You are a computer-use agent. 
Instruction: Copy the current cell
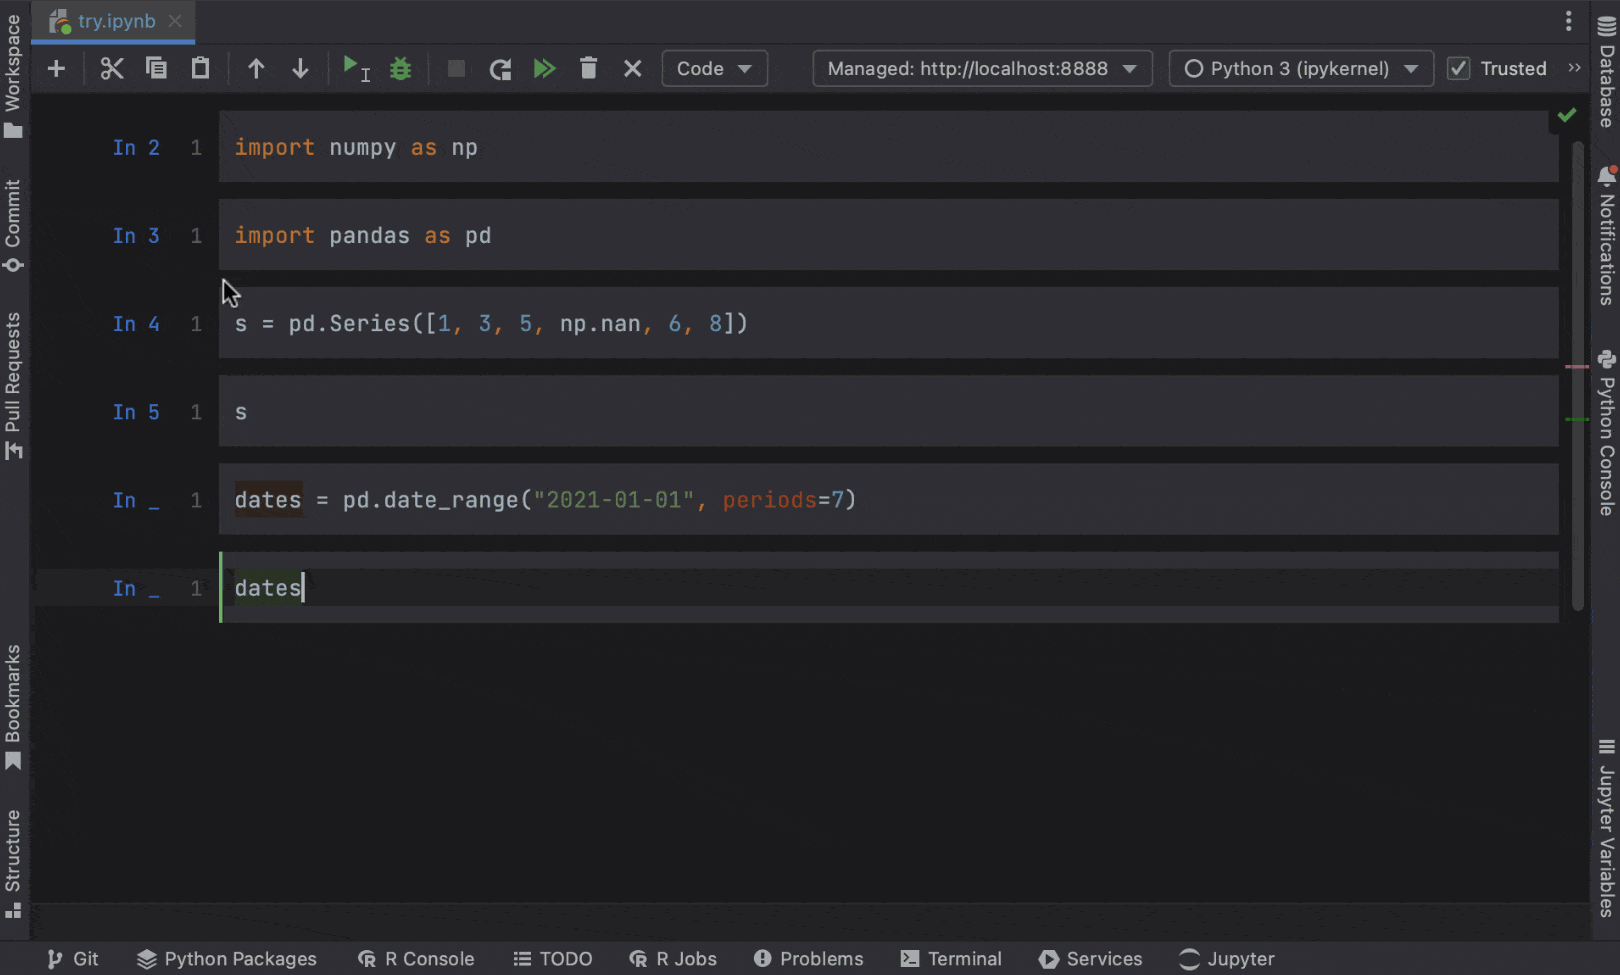pos(156,68)
